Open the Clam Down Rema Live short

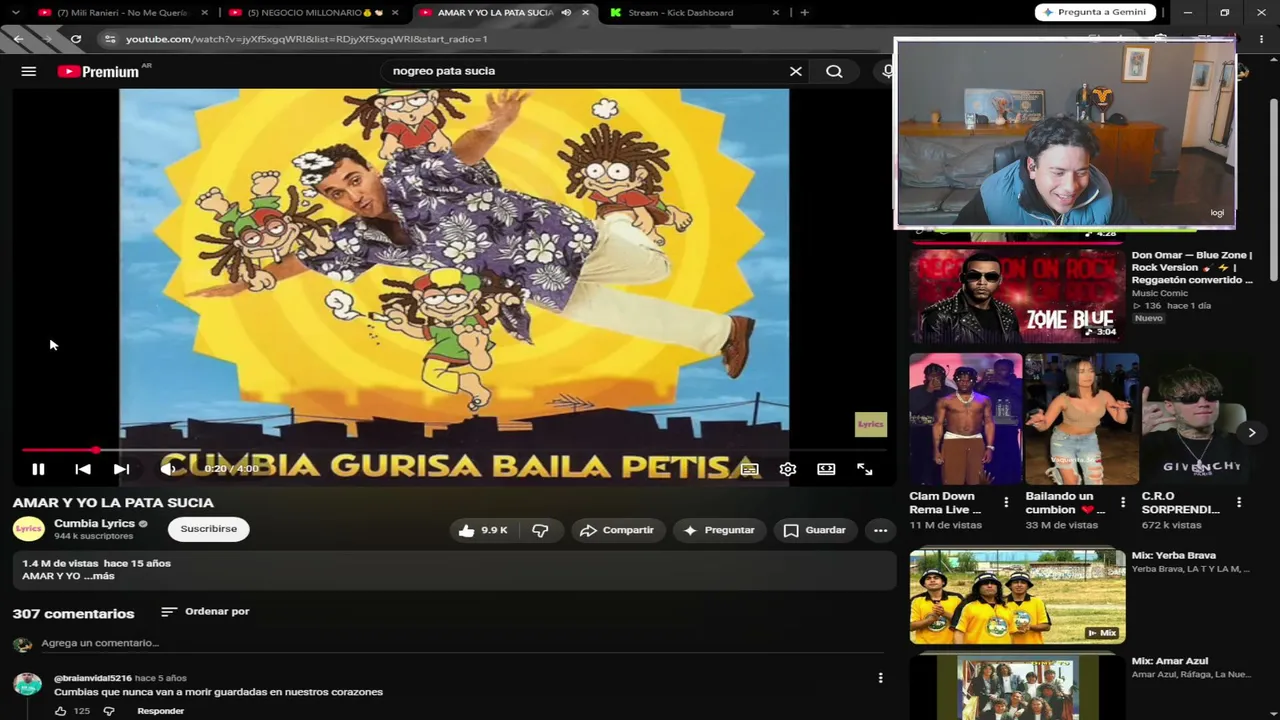pos(966,419)
